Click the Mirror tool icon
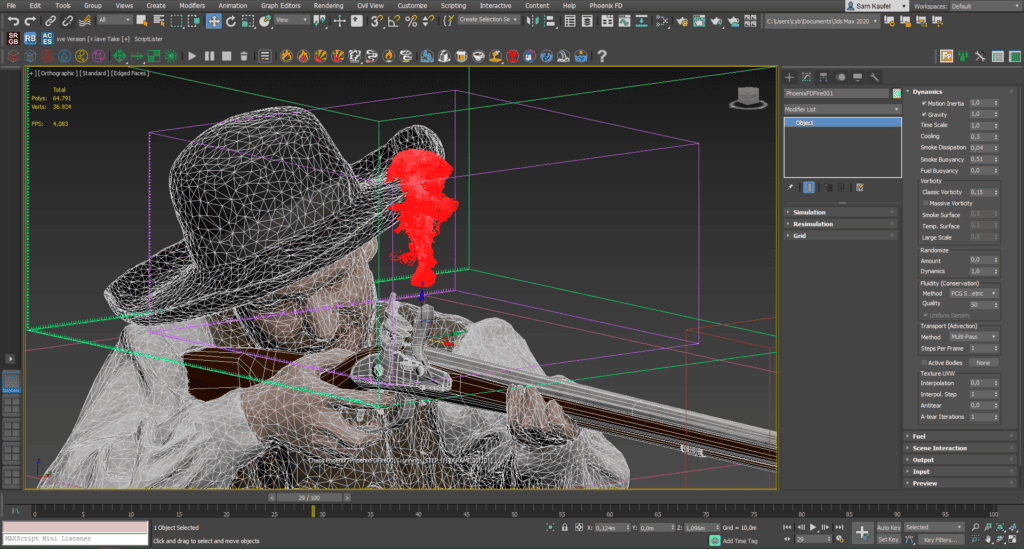 (533, 22)
